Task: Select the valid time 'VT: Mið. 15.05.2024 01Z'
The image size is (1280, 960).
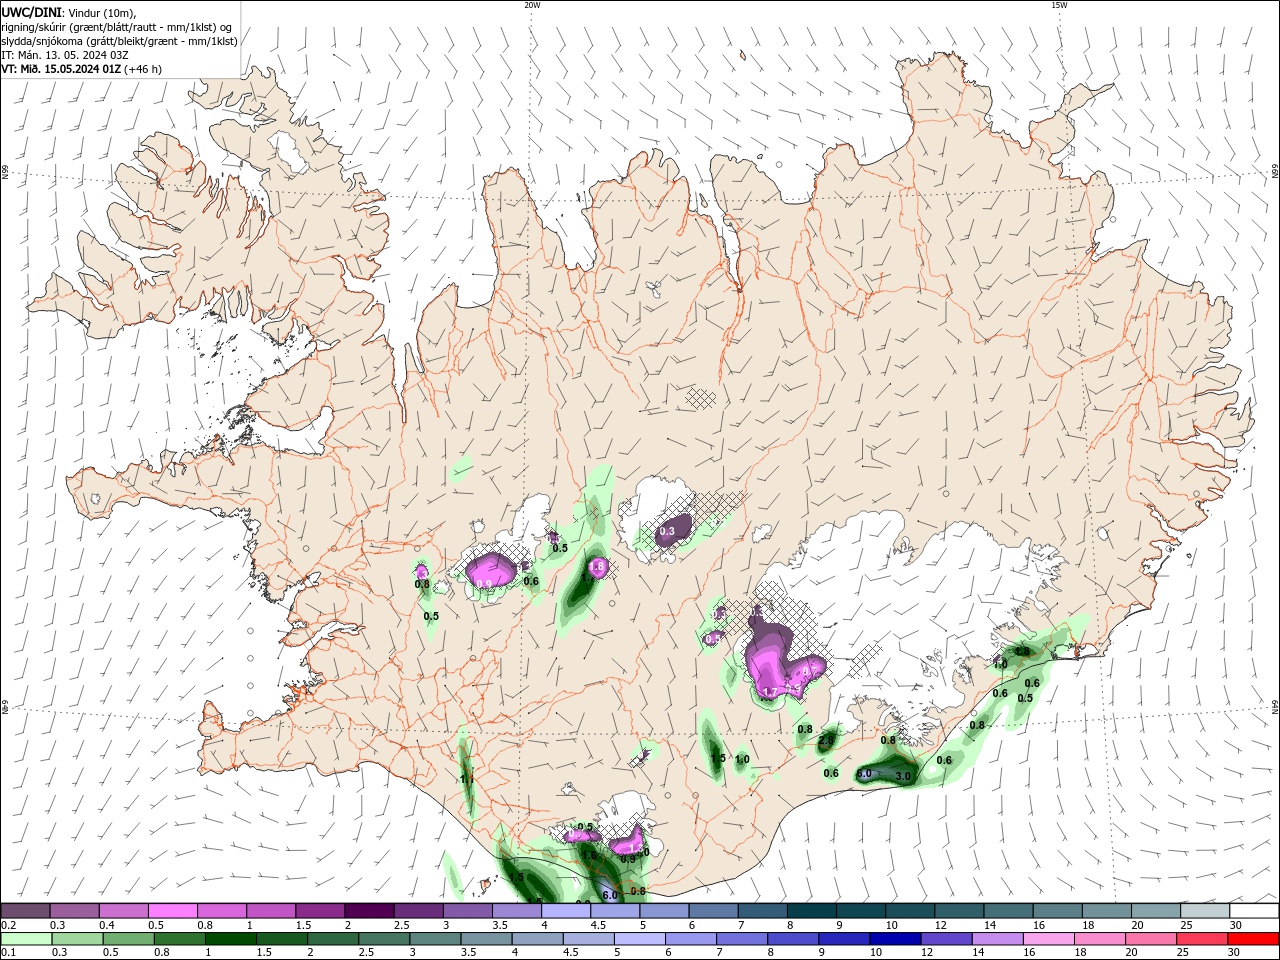Action: 59,69
